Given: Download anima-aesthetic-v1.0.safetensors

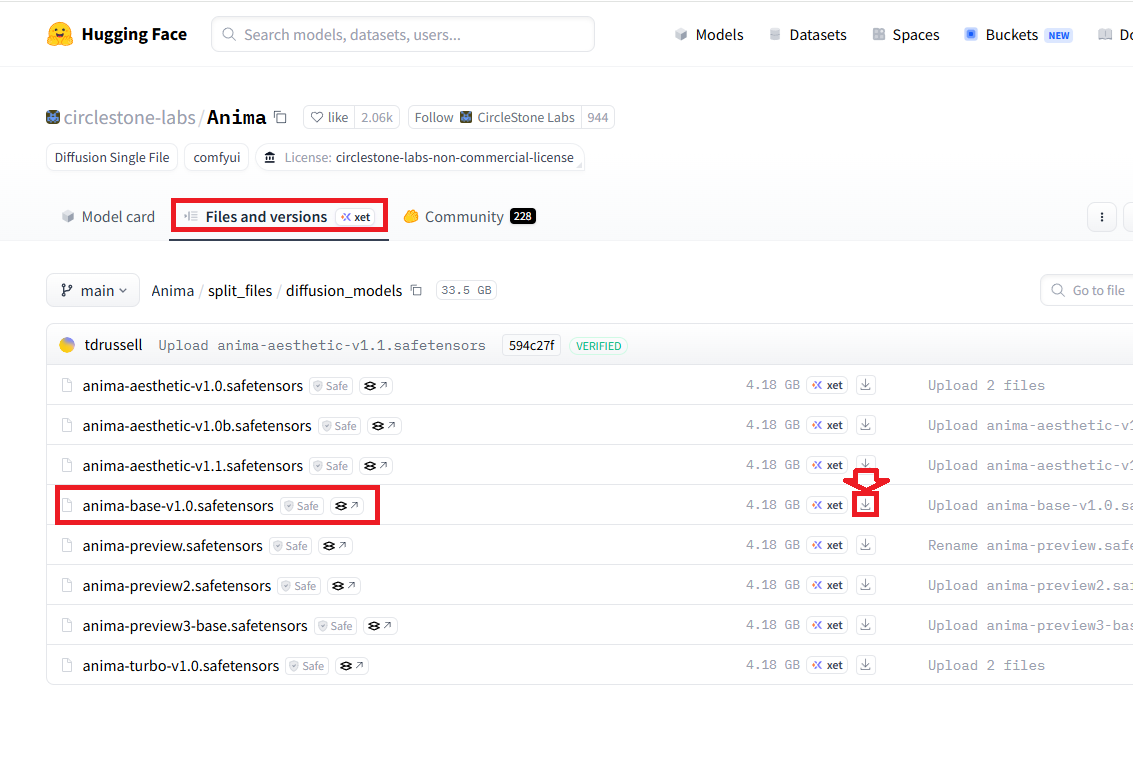Looking at the screenshot, I should (x=866, y=385).
